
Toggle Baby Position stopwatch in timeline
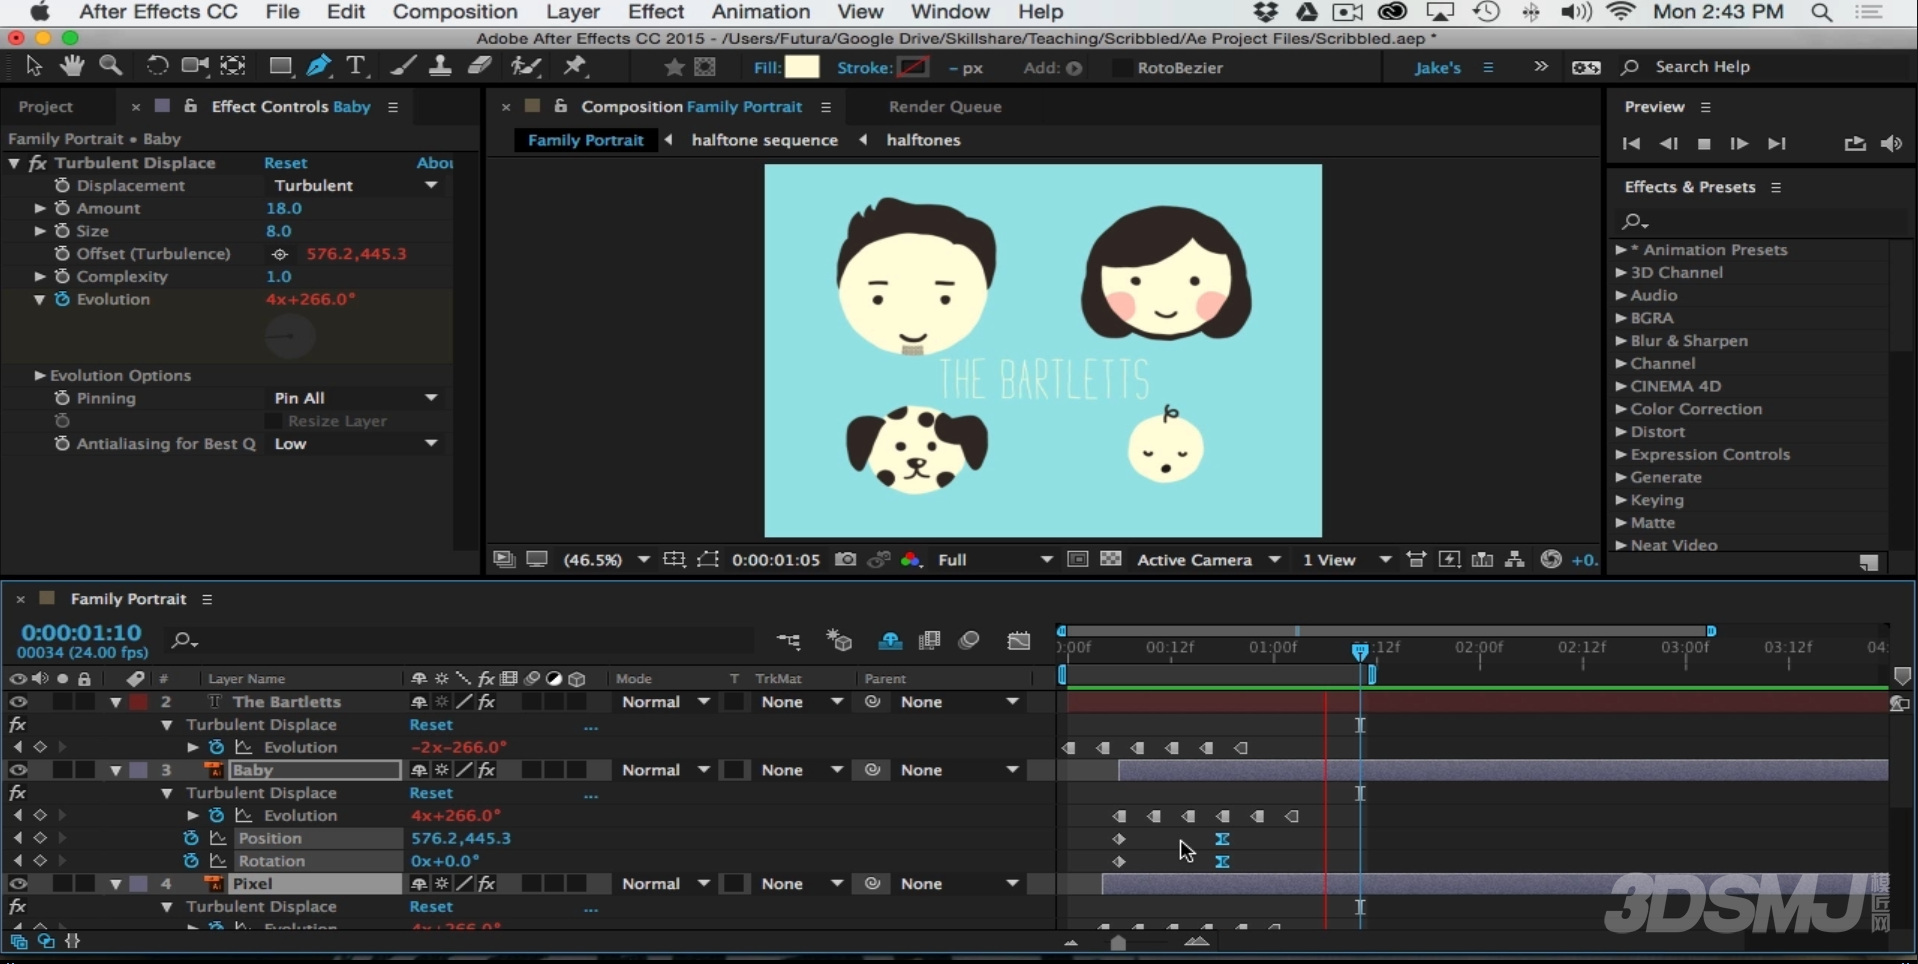[x=191, y=838]
